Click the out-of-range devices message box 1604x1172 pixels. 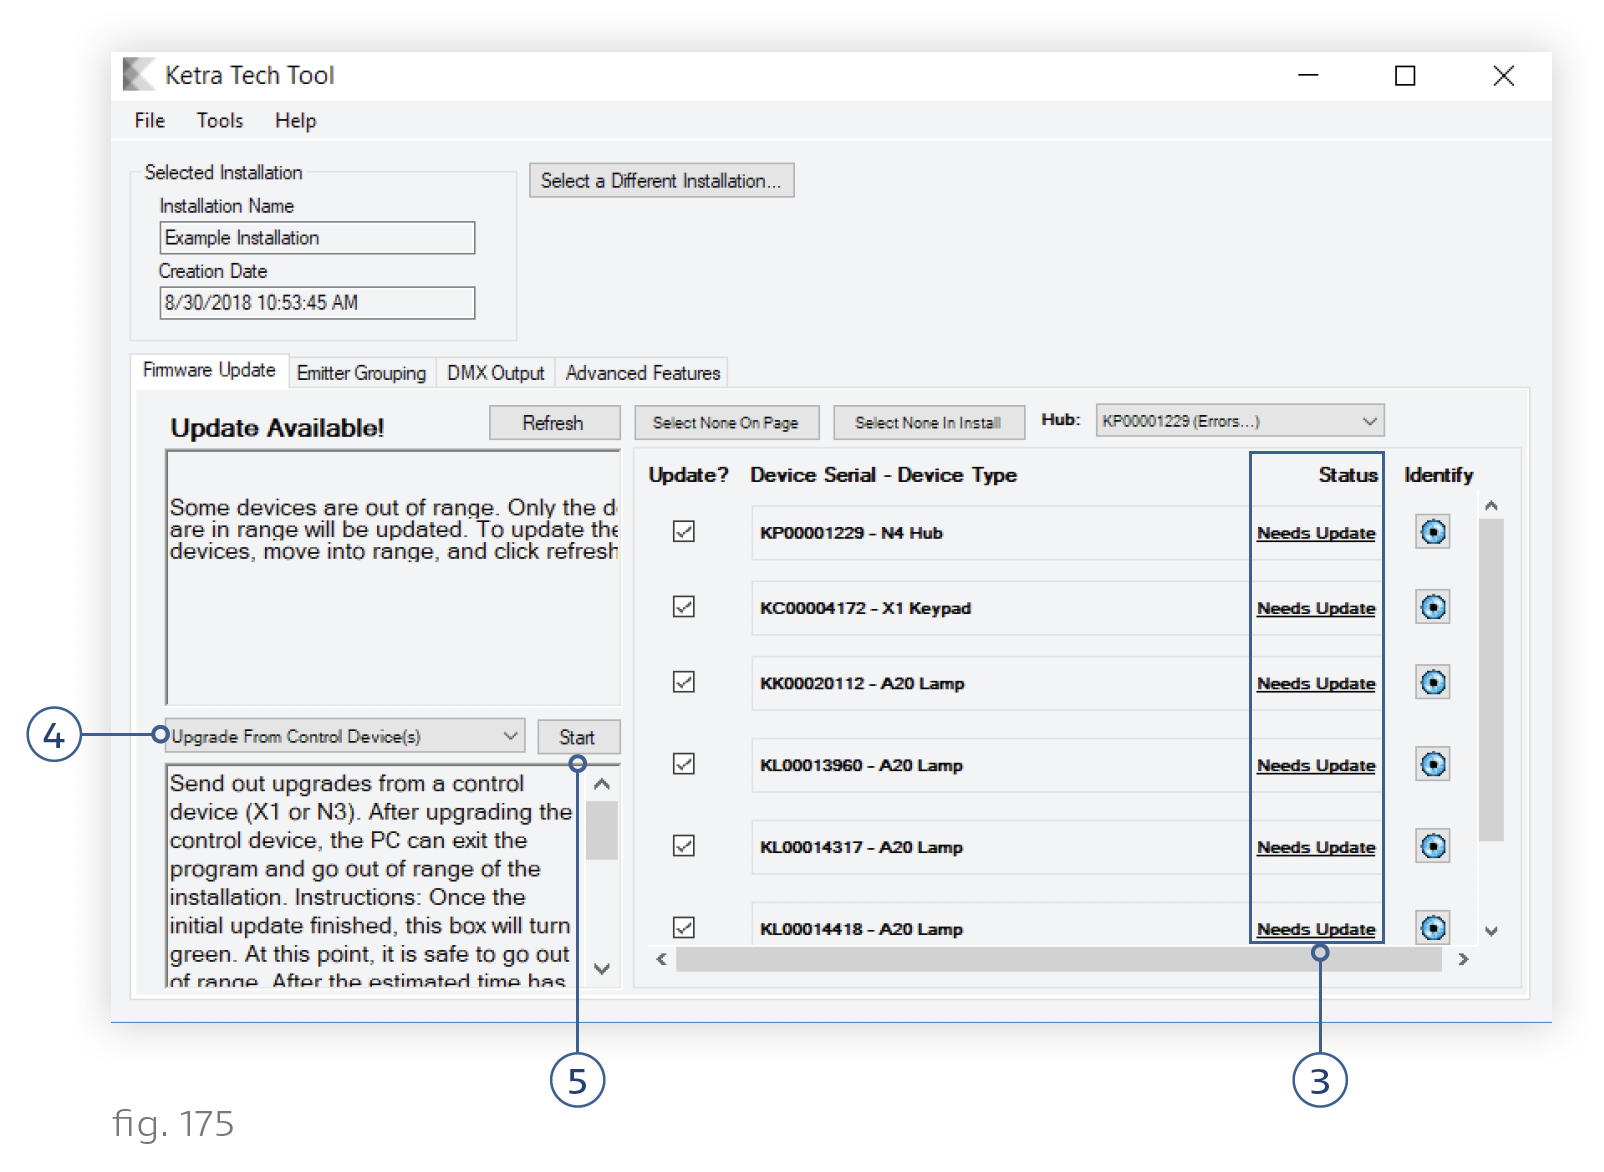pyautogui.click(x=393, y=578)
